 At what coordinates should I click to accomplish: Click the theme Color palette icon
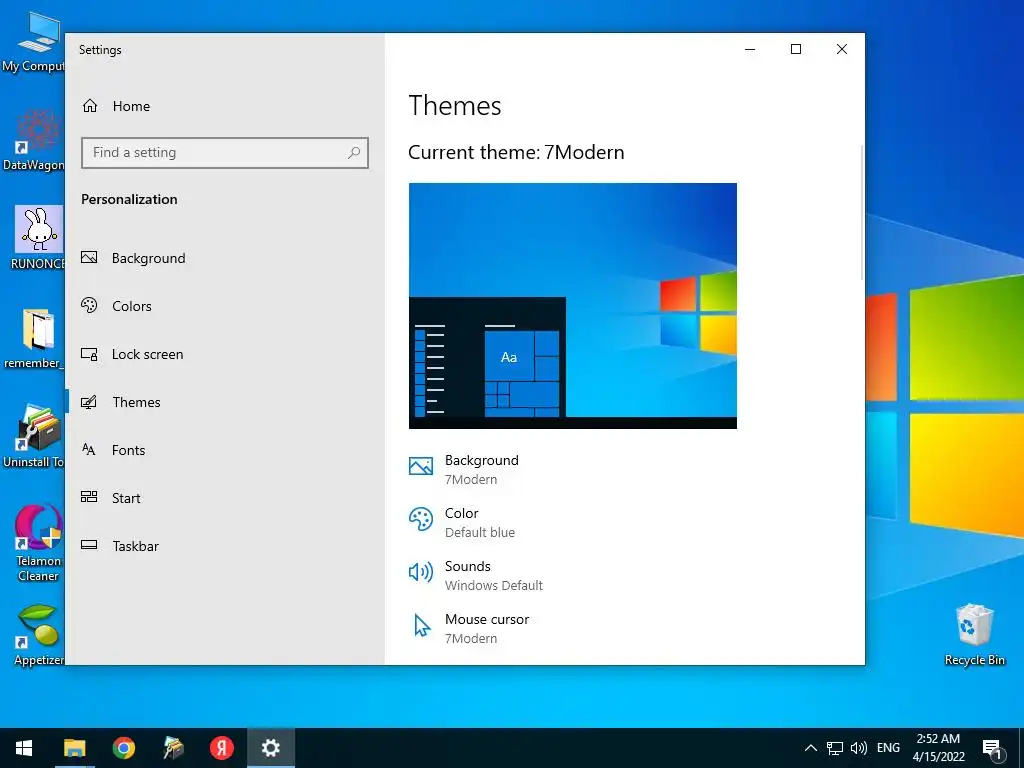click(x=421, y=520)
